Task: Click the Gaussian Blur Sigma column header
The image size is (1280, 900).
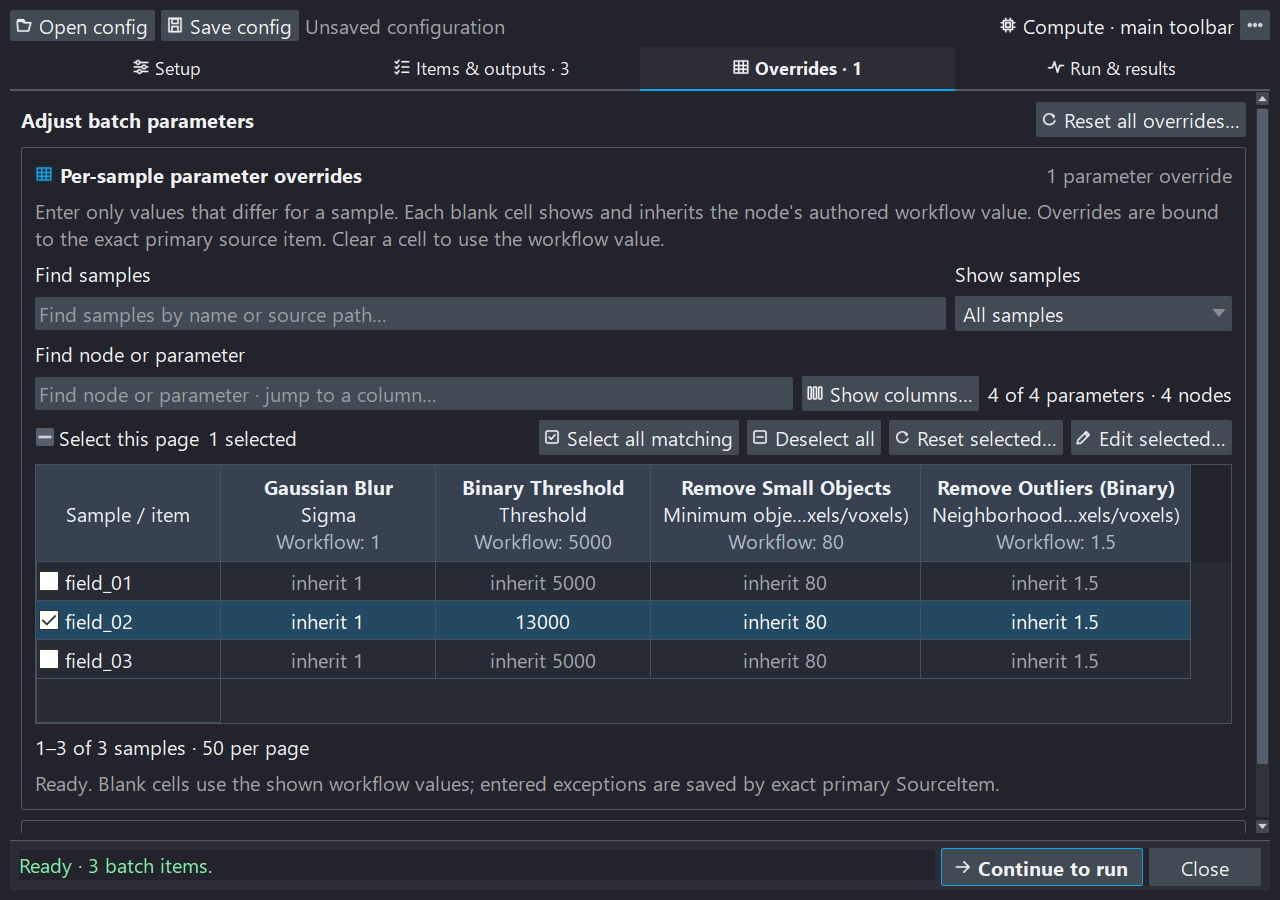Action: point(328,514)
